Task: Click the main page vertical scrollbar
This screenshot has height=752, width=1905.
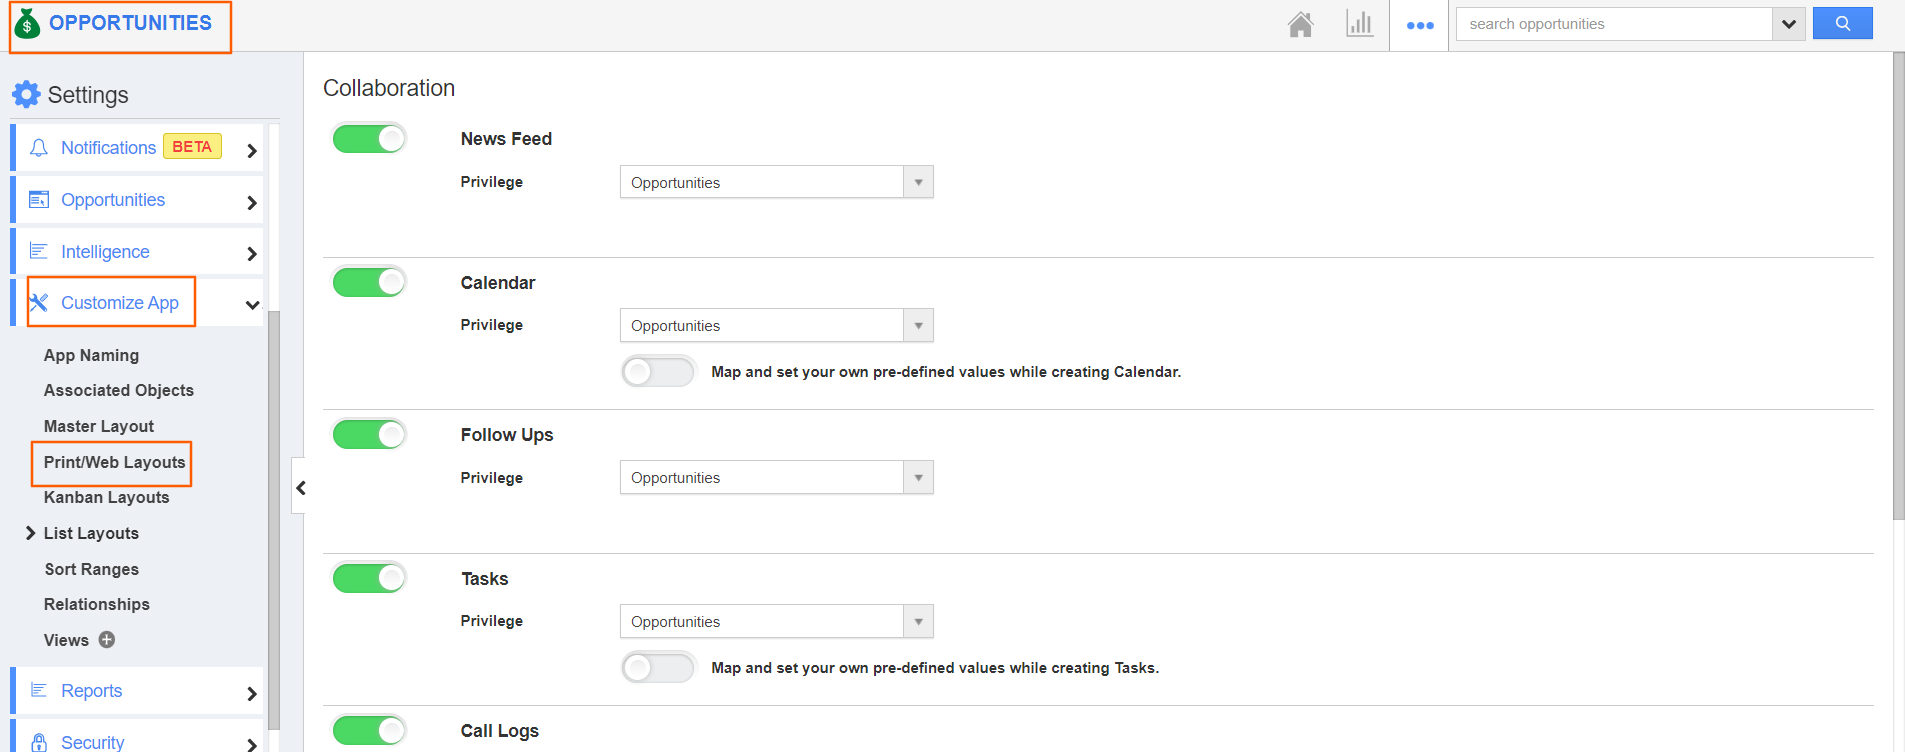Action: (x=1898, y=286)
